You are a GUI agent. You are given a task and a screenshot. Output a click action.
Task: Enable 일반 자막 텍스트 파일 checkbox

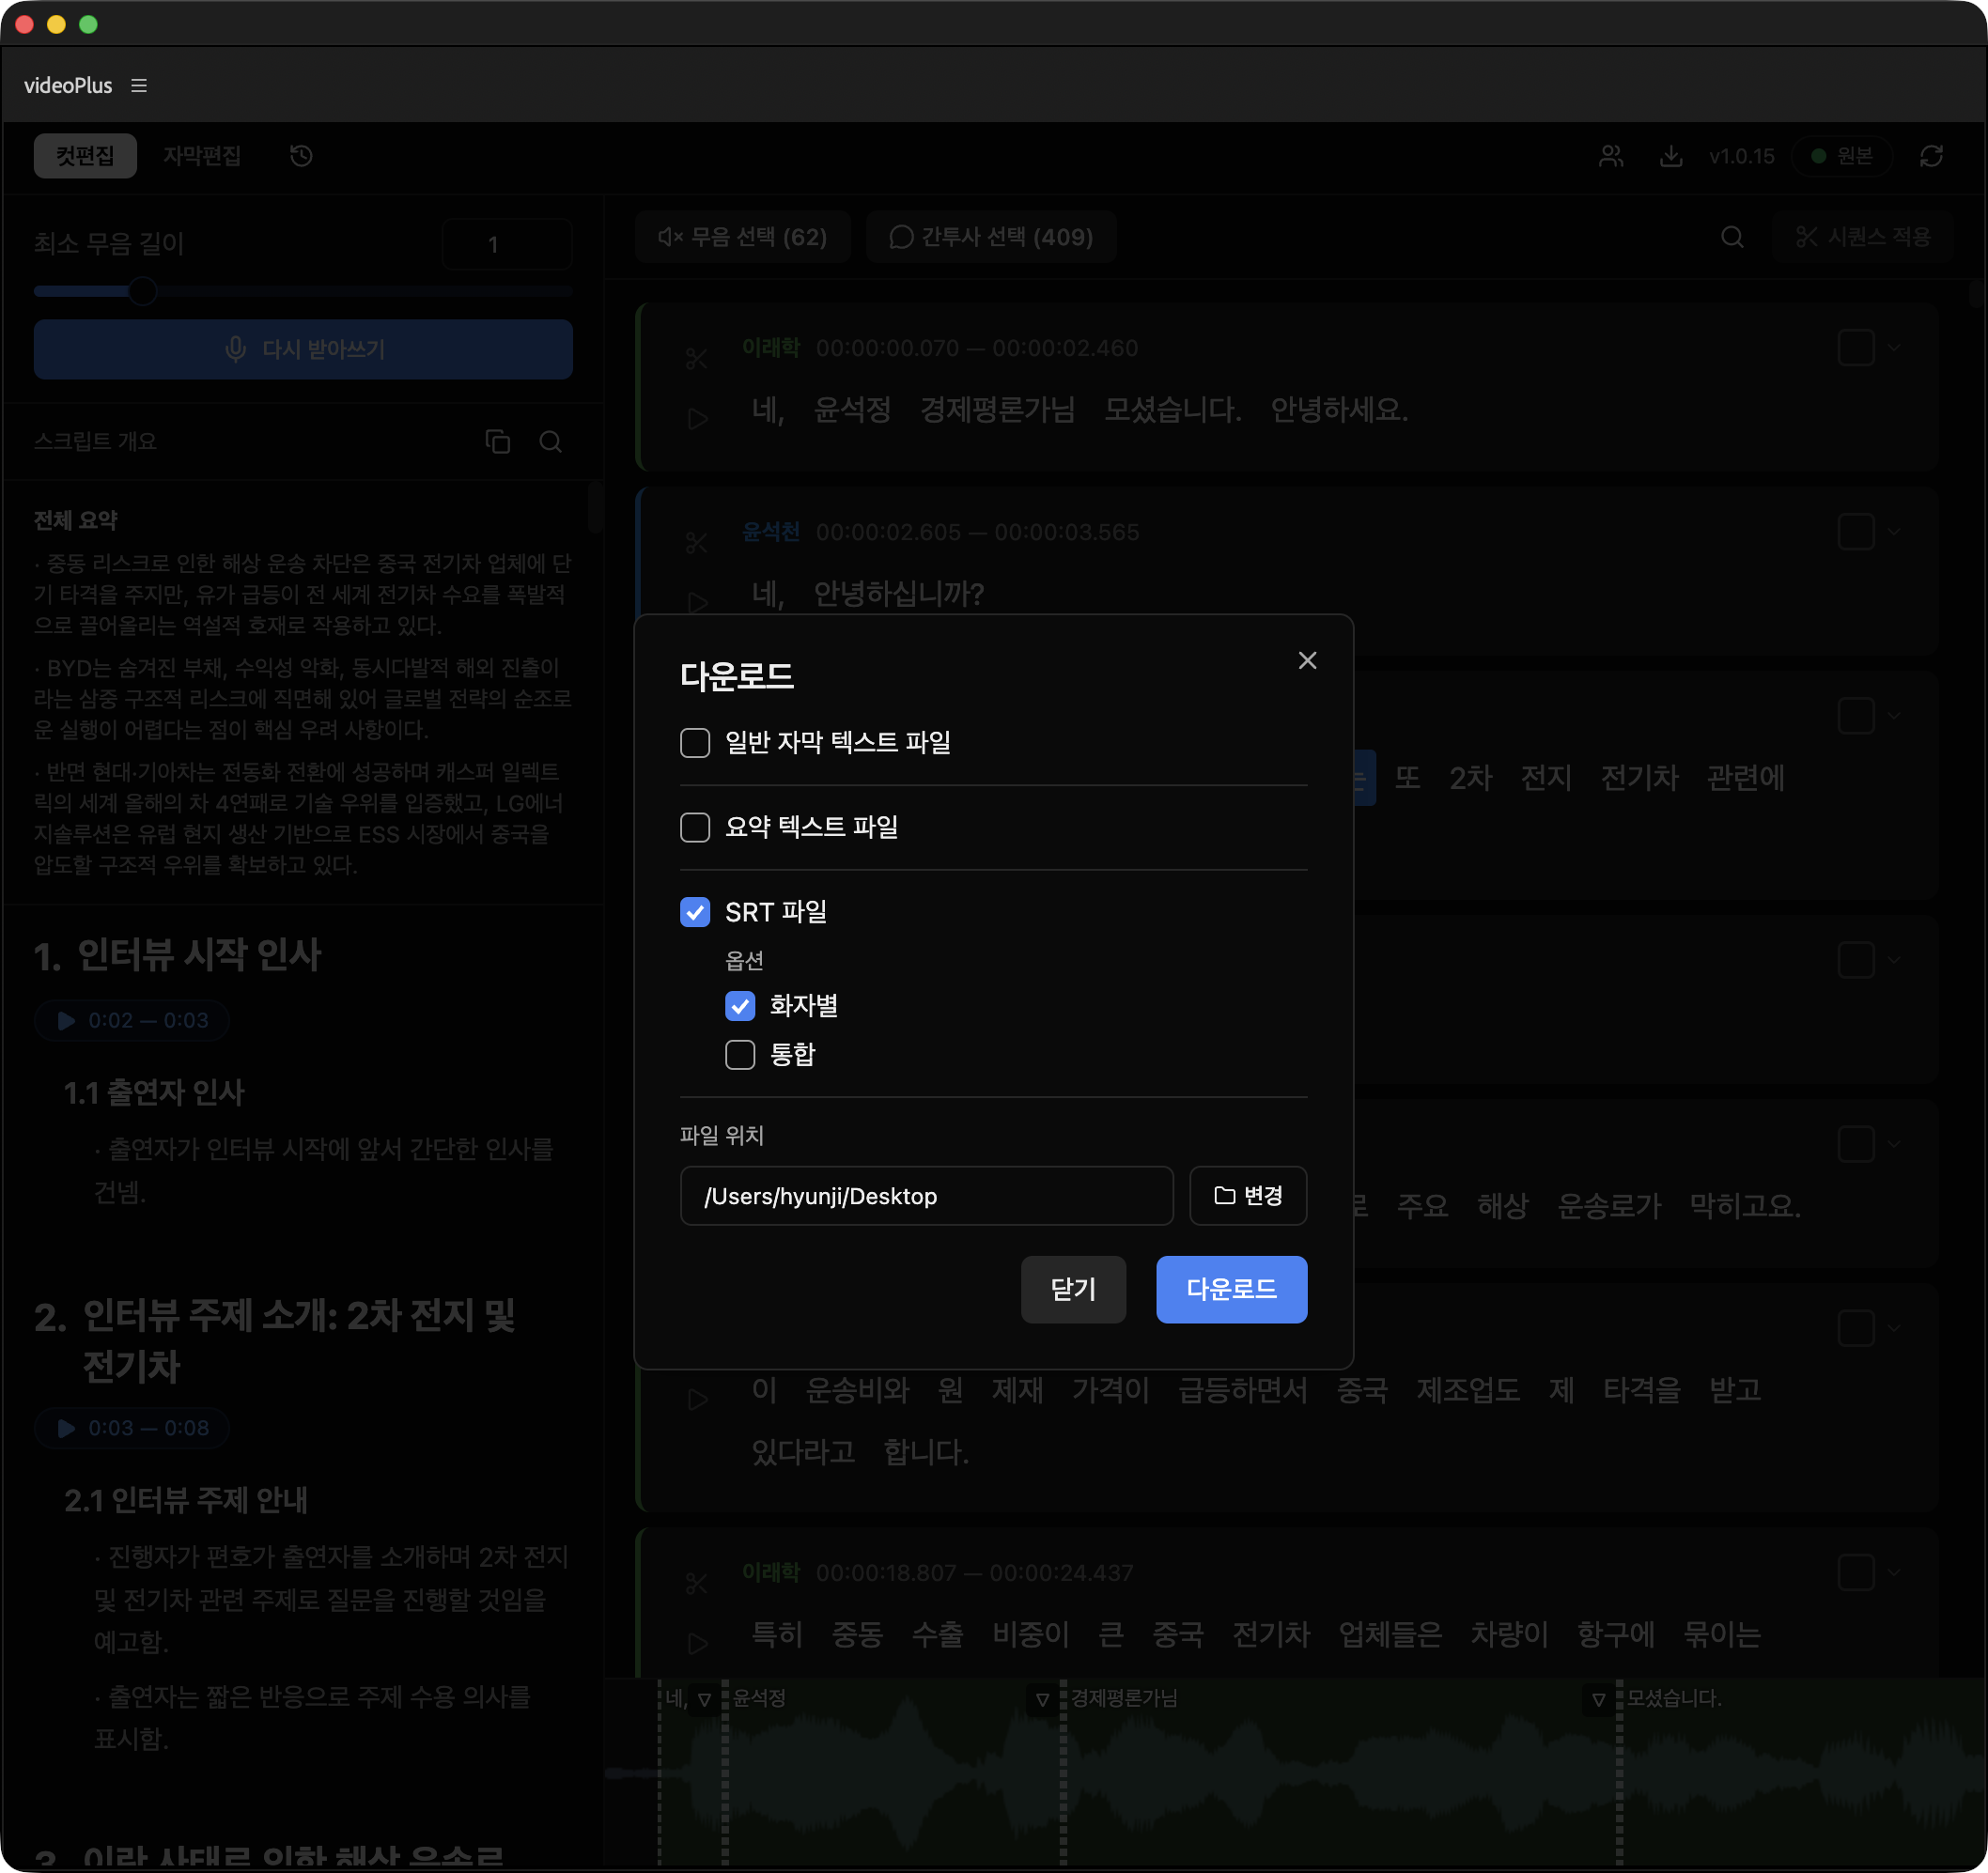click(695, 743)
